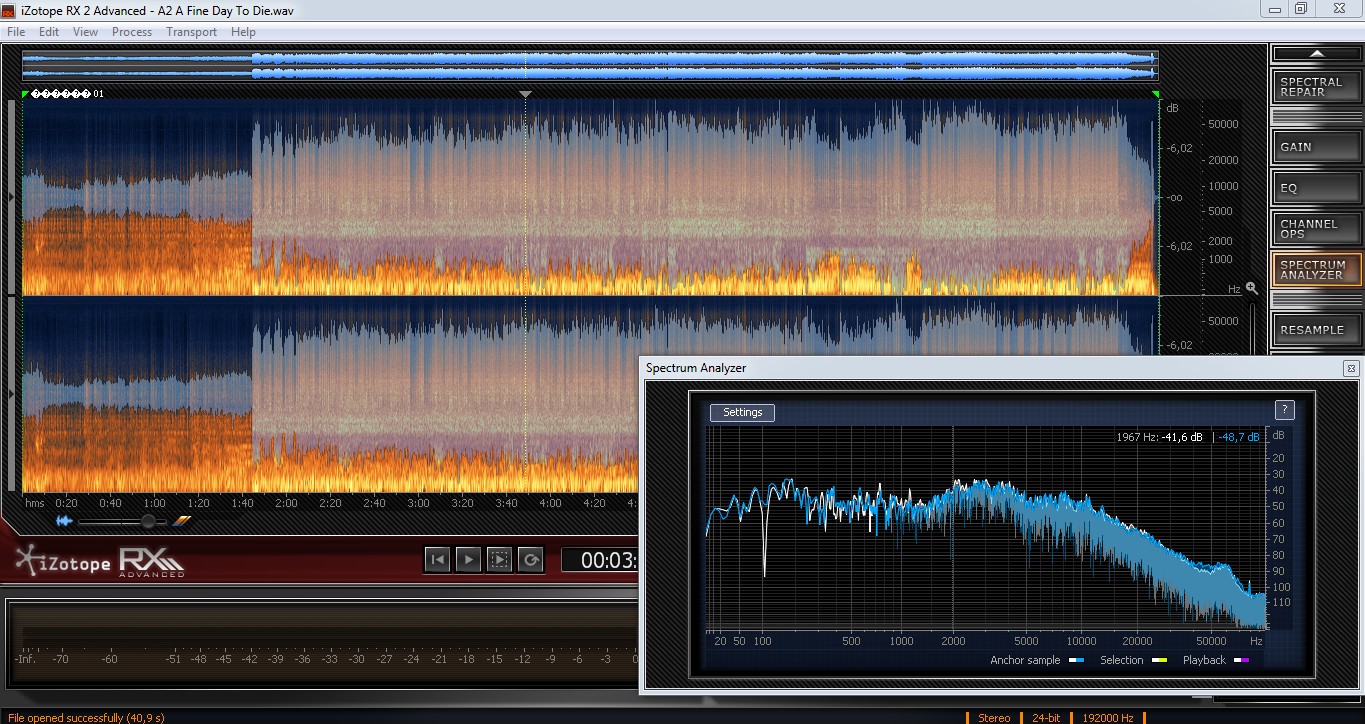Click the 10000 label on frequency scale
Image resolution: width=1365 pixels, height=724 pixels.
click(1224, 186)
